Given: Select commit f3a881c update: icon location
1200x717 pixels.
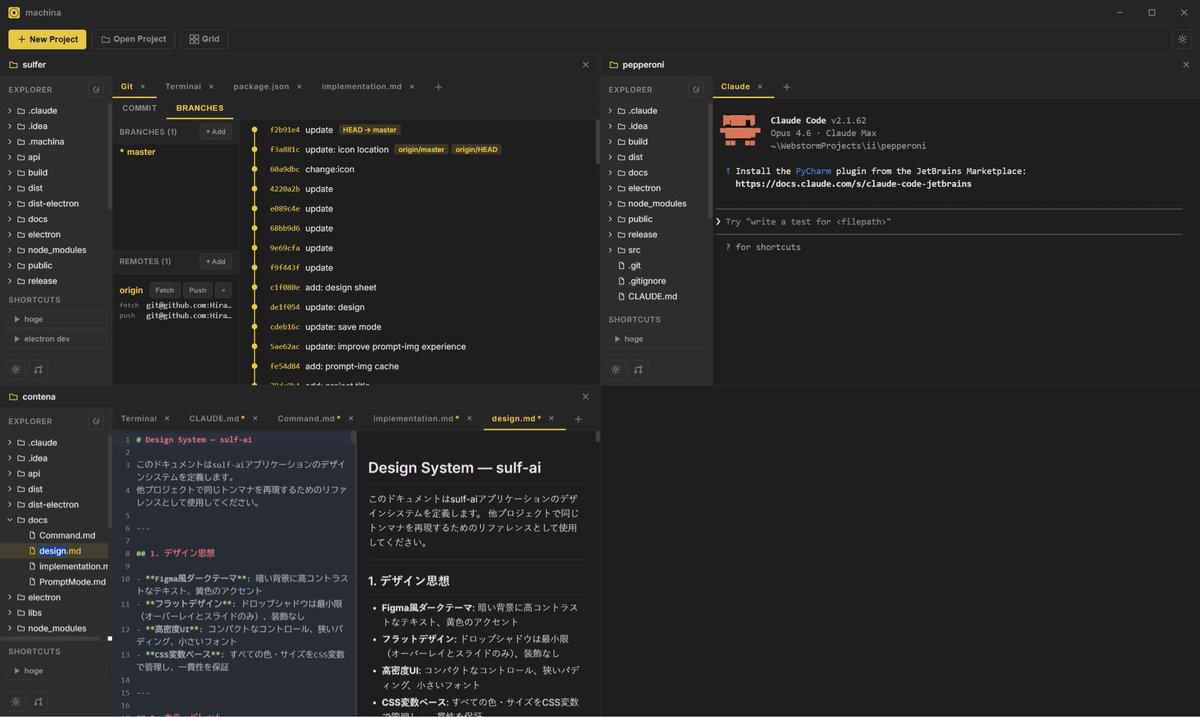Looking at the screenshot, I should click(x=420, y=149).
